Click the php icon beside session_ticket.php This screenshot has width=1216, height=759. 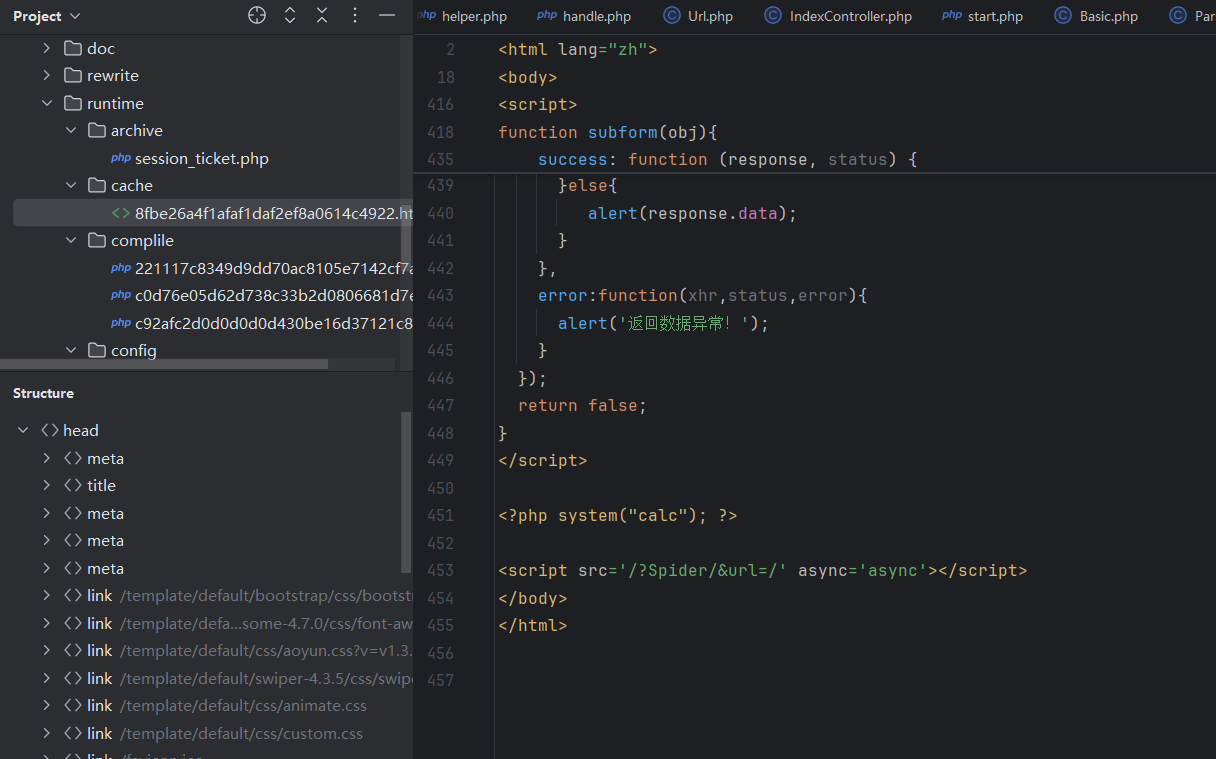point(121,158)
